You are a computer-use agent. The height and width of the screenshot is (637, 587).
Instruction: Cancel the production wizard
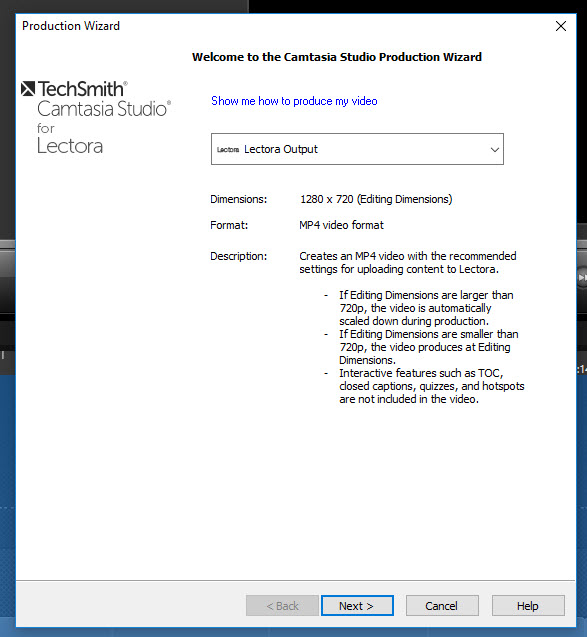point(442,606)
